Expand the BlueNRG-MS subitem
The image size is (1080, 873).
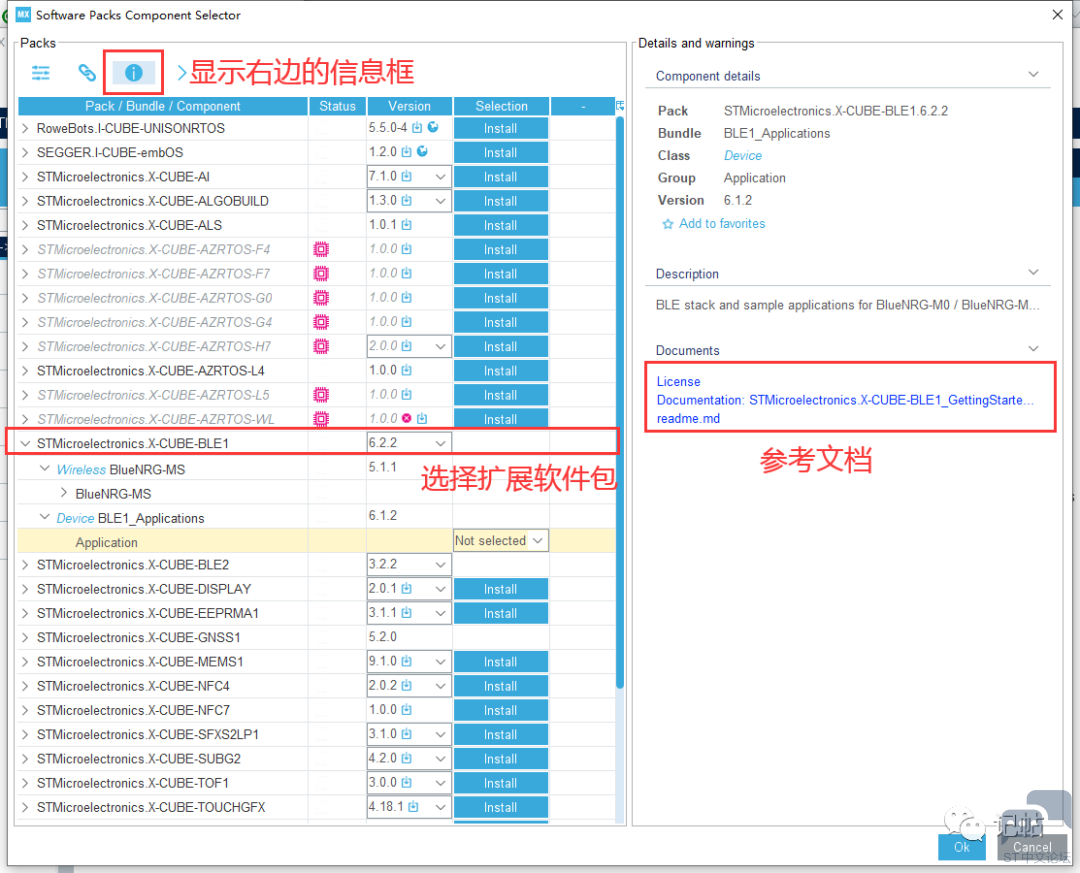point(64,493)
